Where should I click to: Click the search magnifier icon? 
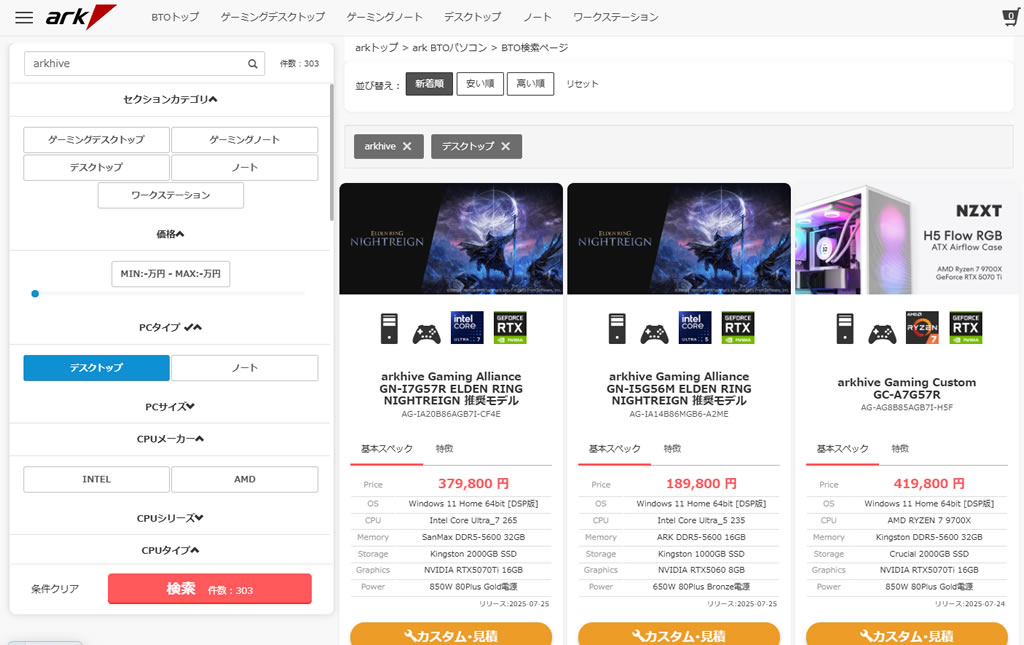253,64
